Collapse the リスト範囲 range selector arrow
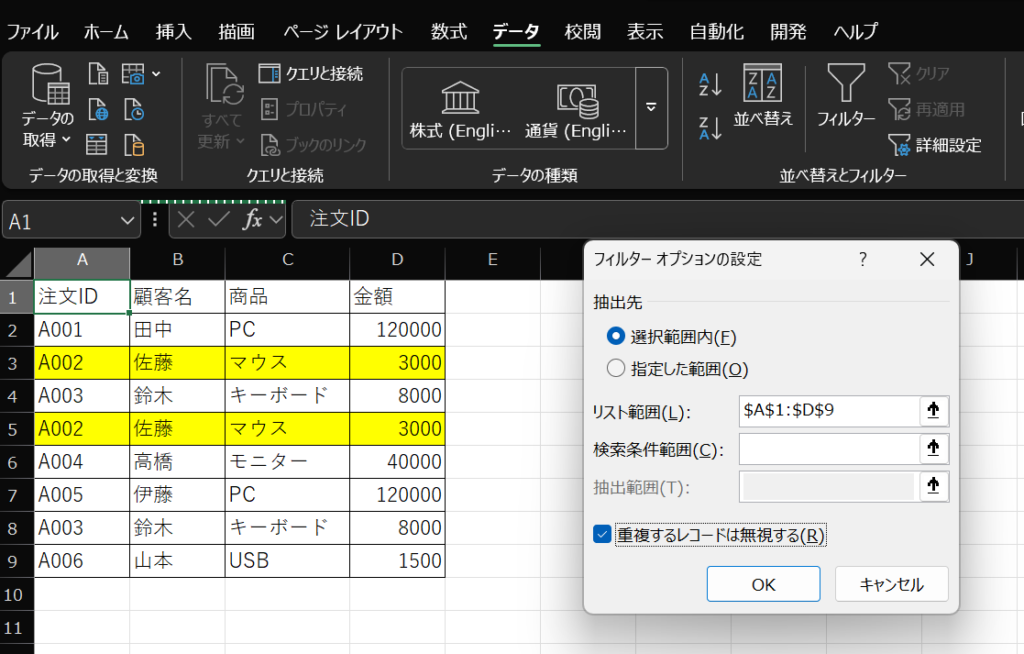1024x654 pixels. coord(934,411)
